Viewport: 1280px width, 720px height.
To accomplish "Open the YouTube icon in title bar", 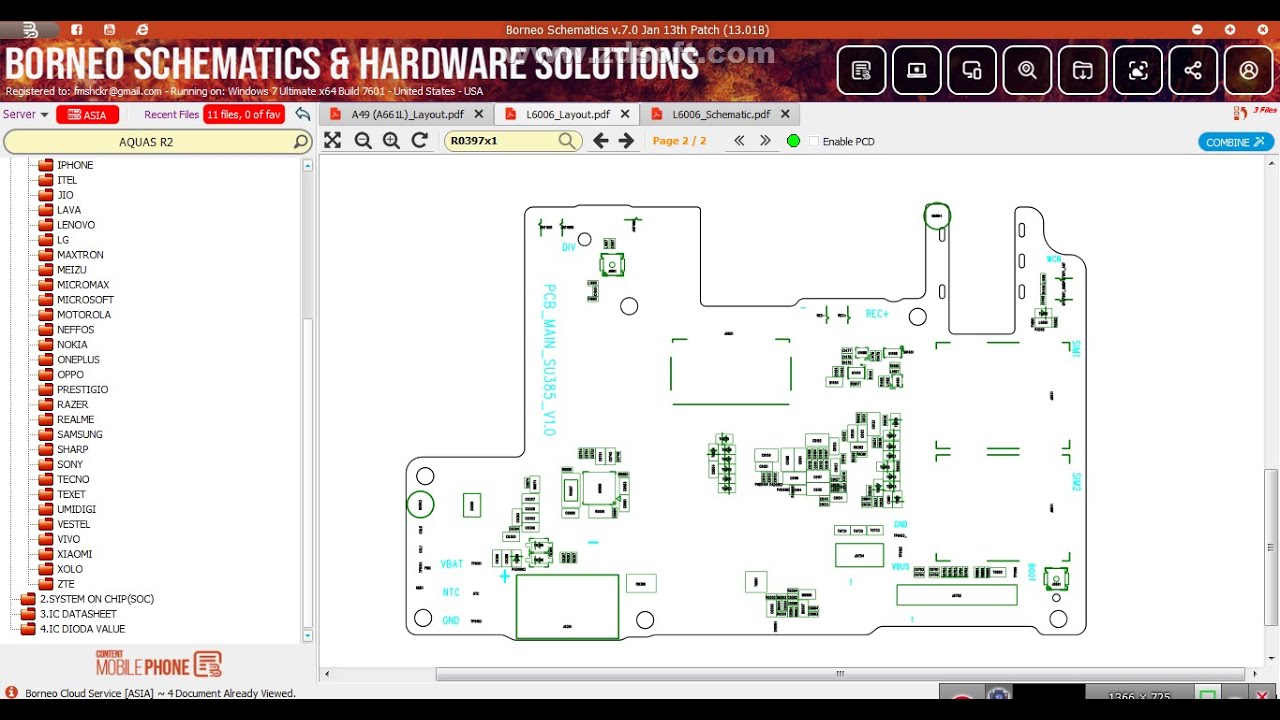I will 109,30.
